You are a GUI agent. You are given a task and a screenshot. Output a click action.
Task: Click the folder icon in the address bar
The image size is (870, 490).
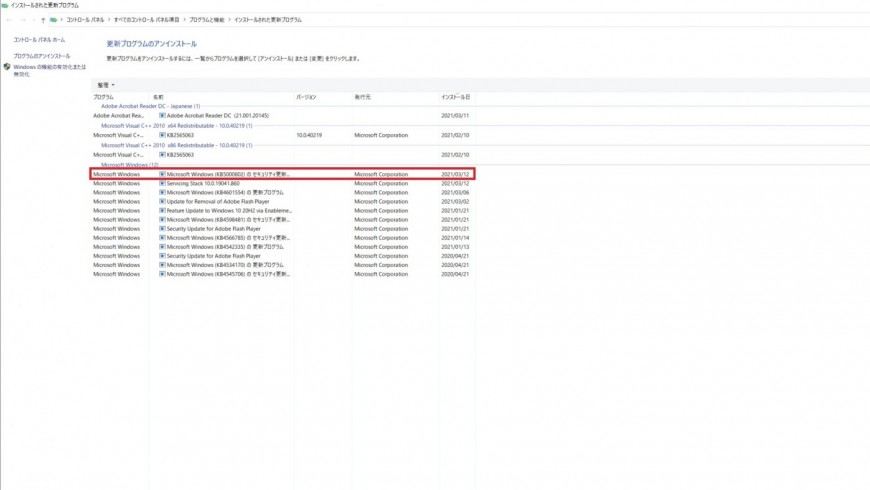click(53, 20)
